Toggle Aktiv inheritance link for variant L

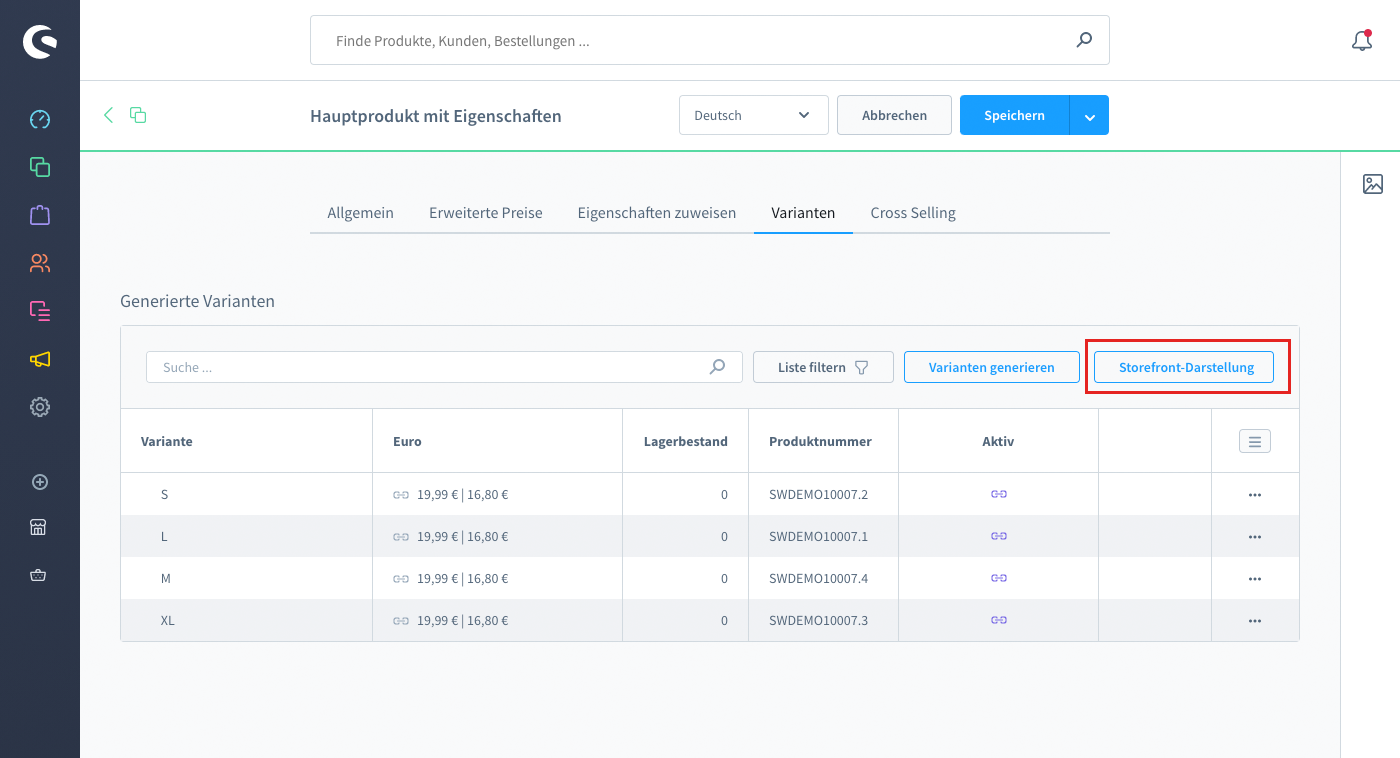pos(998,536)
